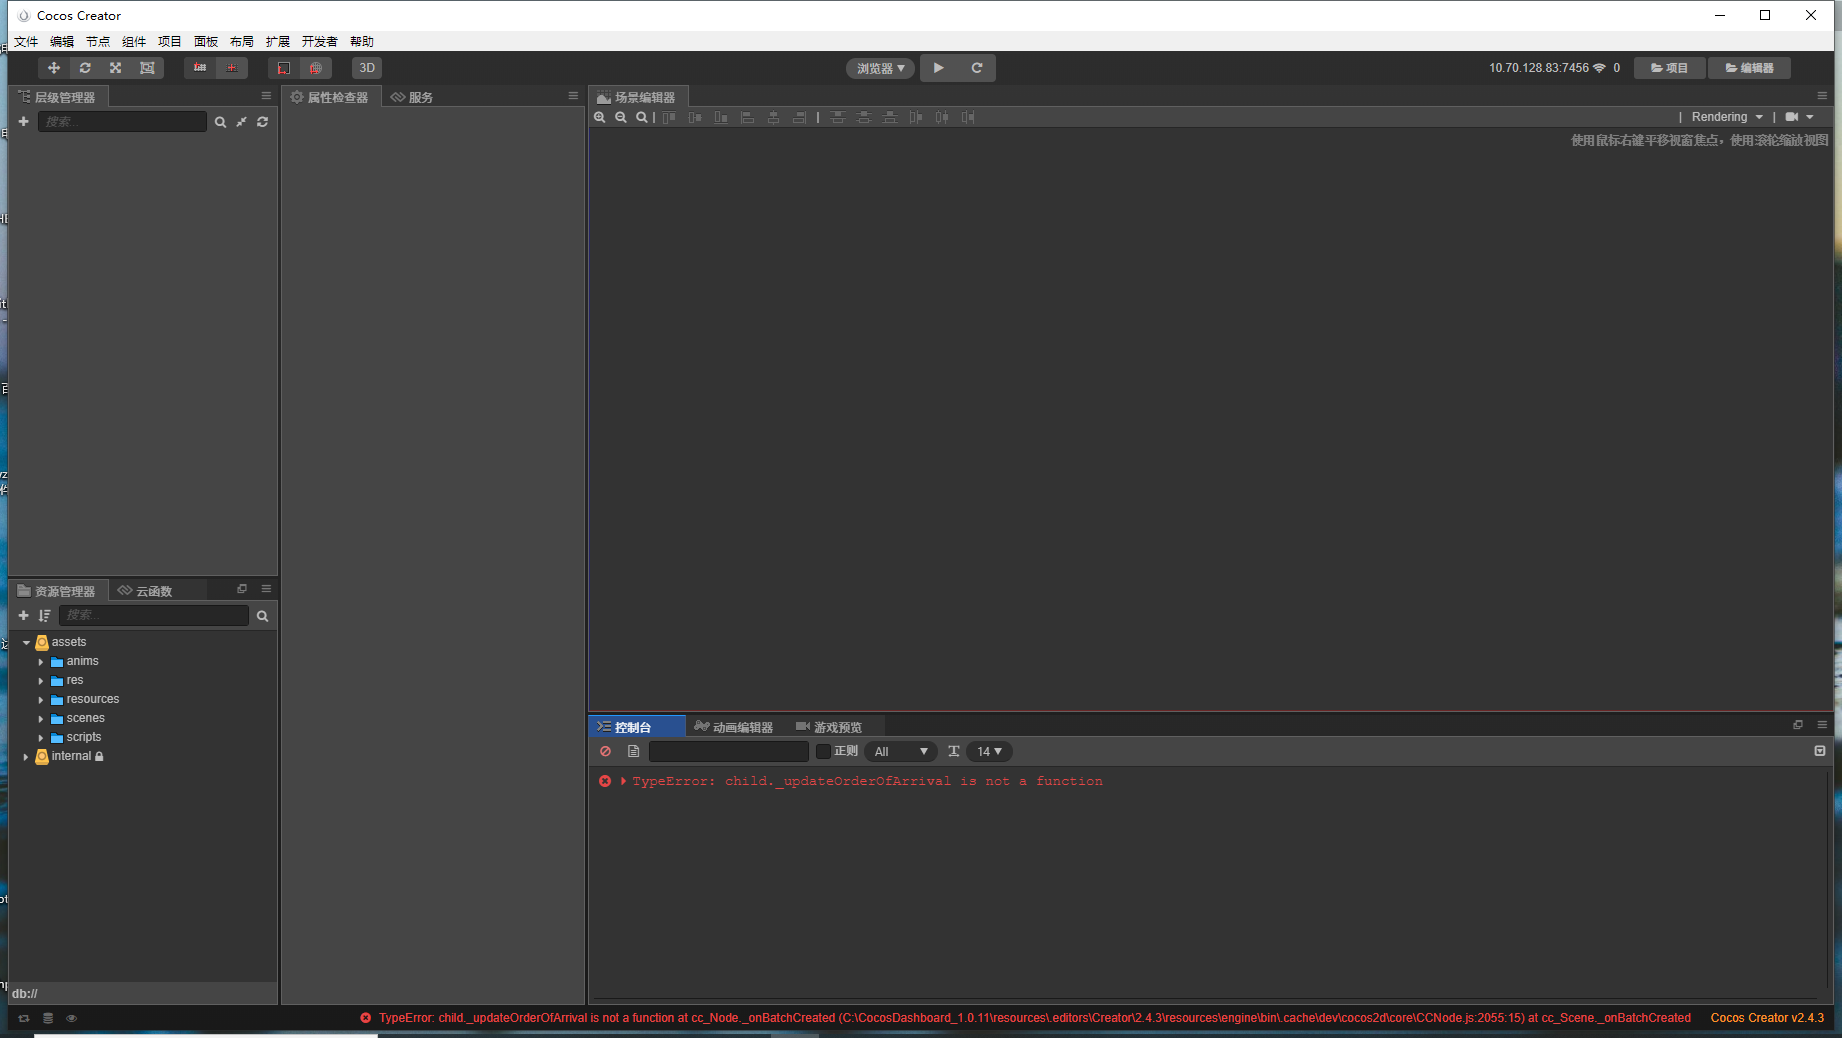Zoom out of the scene editor
This screenshot has height=1038, width=1842.
tap(621, 117)
